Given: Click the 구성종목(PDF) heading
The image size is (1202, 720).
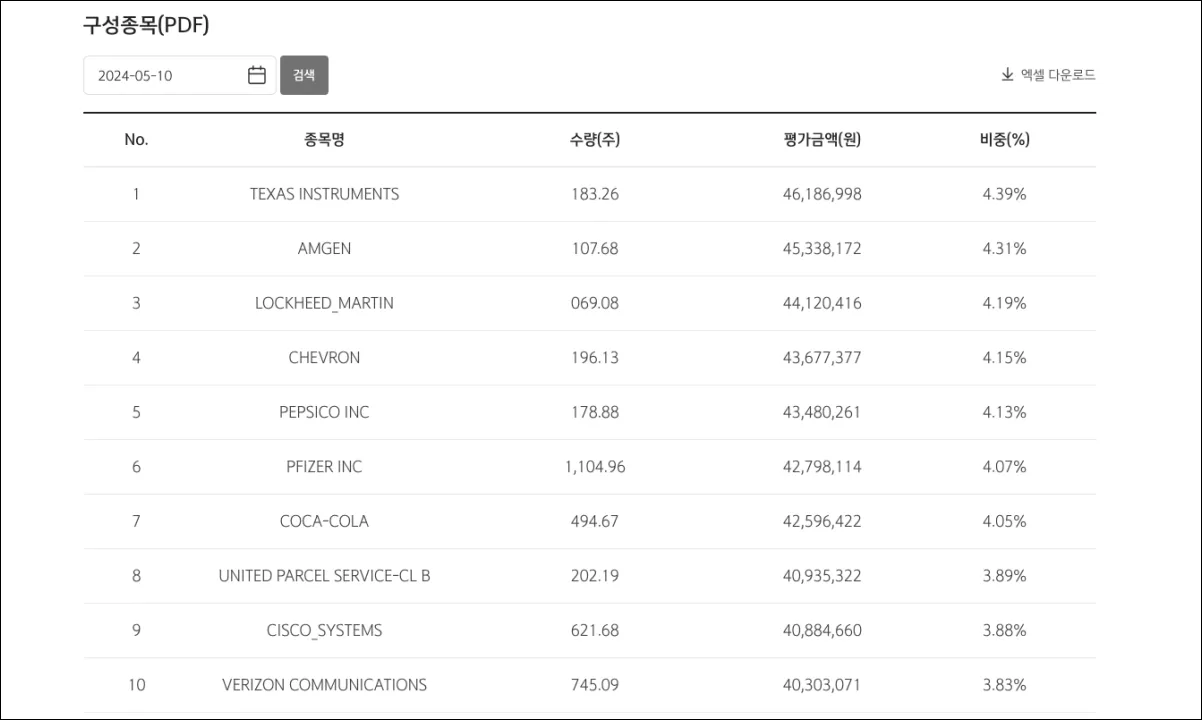Looking at the screenshot, I should (x=146, y=26).
